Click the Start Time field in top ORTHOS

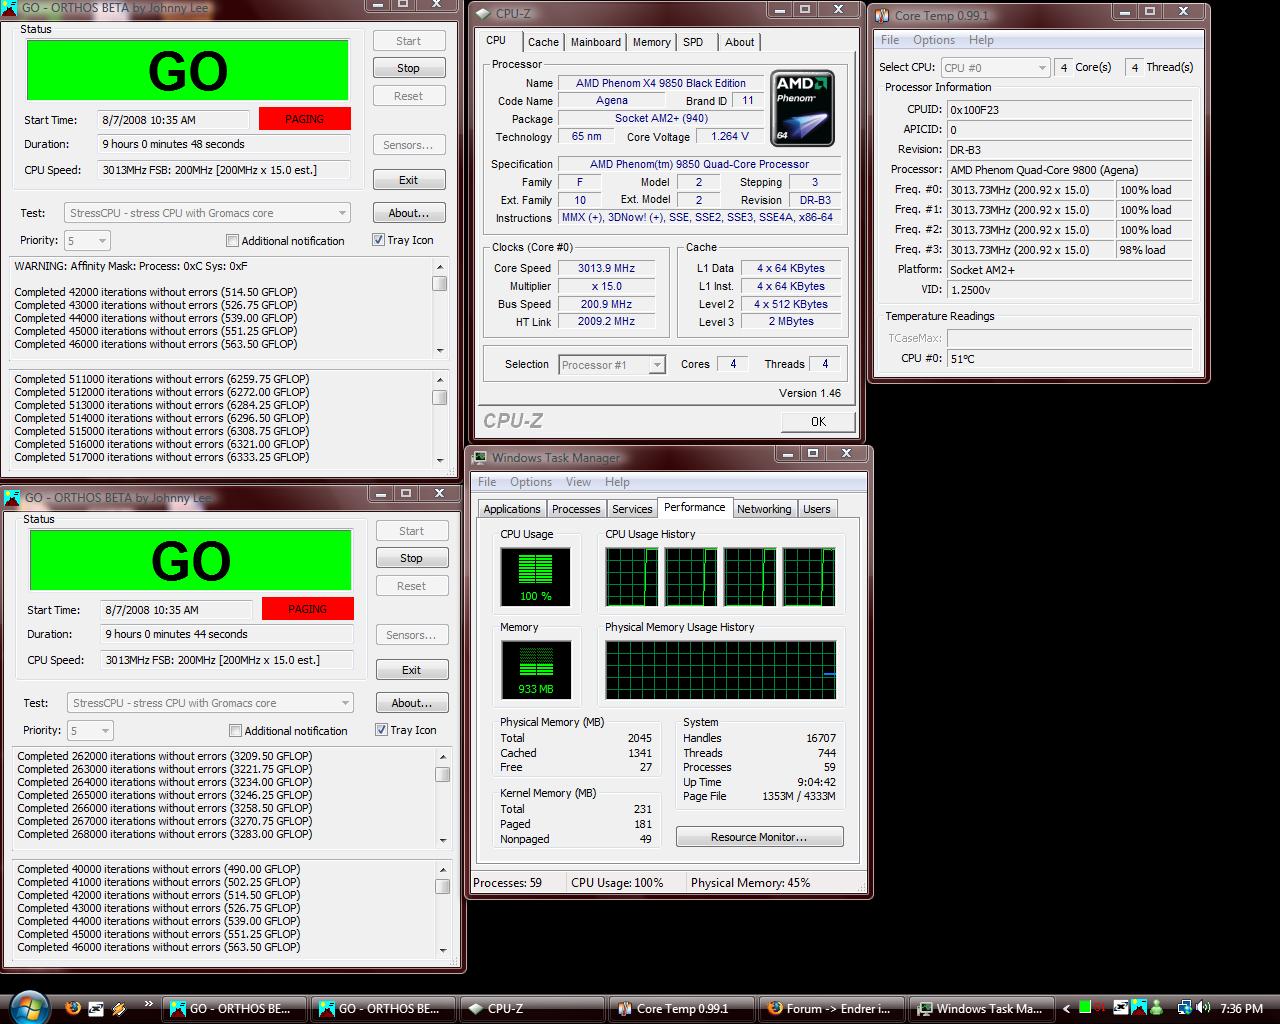coord(176,119)
